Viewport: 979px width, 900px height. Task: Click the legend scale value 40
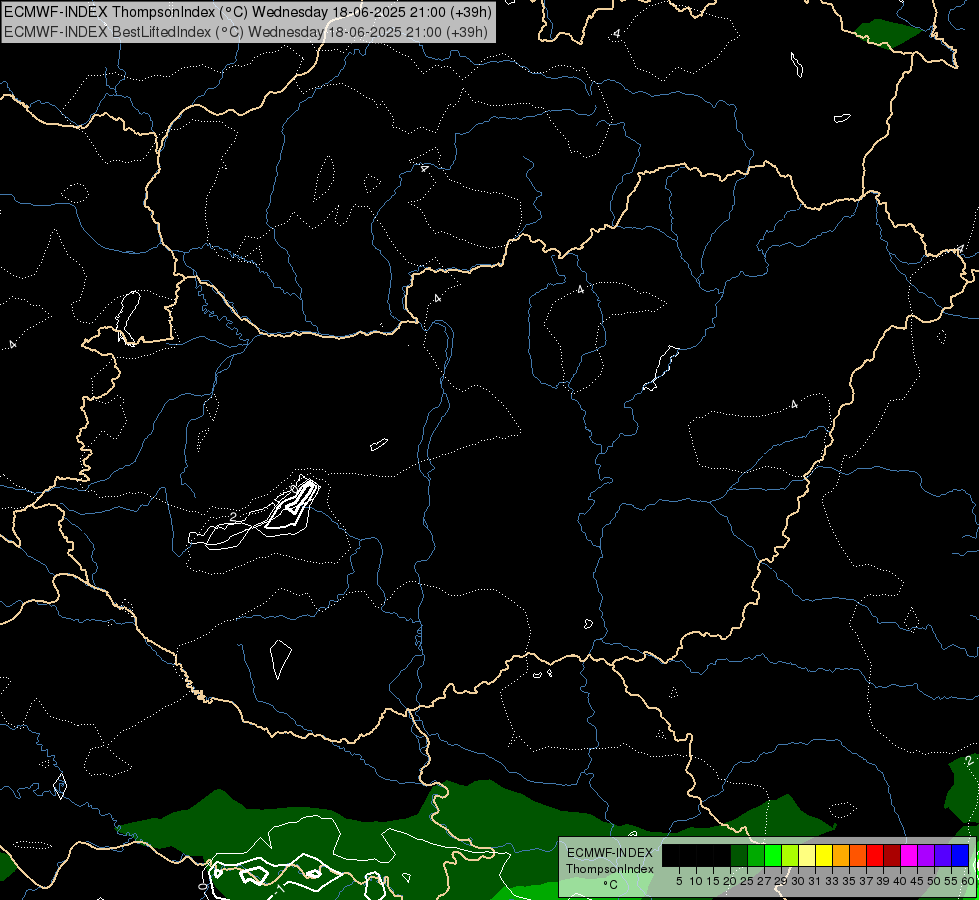pos(899,881)
